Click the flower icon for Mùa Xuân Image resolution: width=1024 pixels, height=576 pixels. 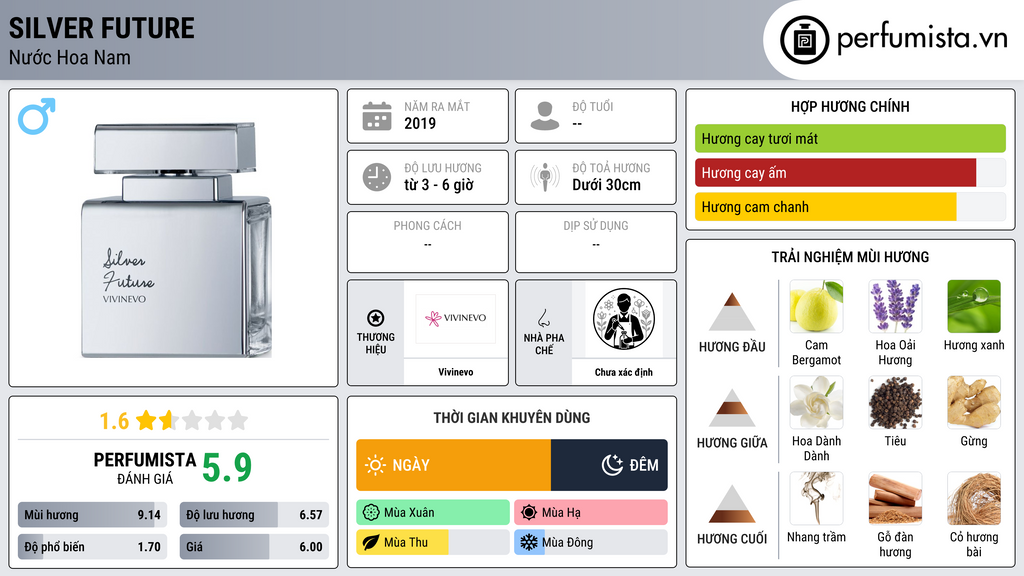(x=371, y=513)
